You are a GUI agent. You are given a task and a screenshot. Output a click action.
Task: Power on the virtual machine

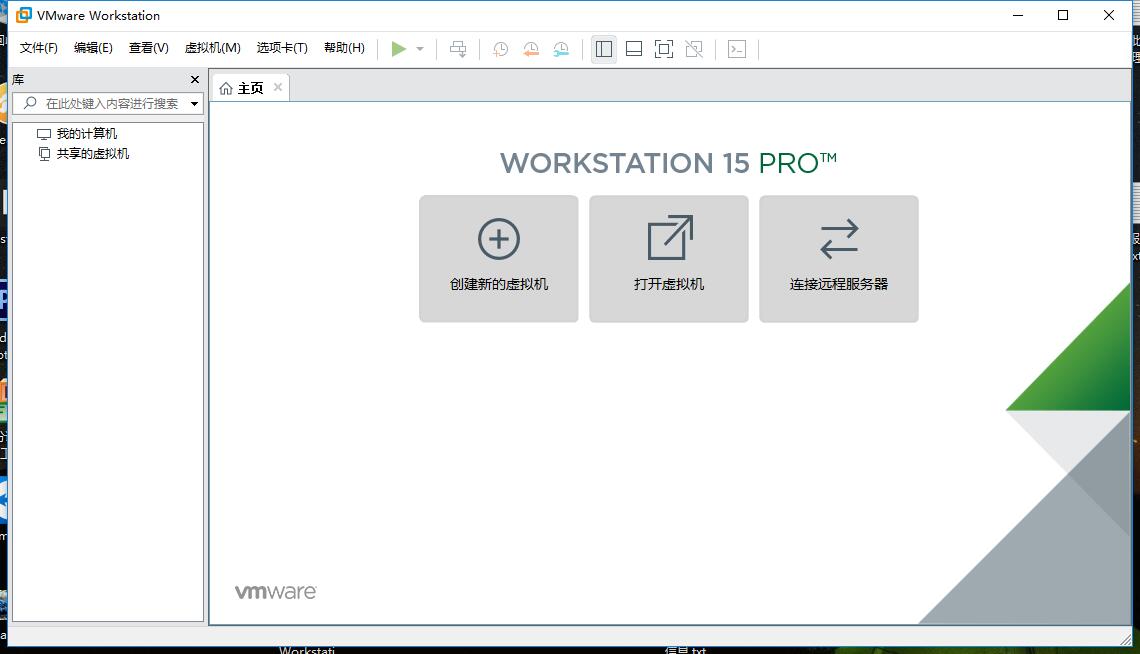point(398,48)
